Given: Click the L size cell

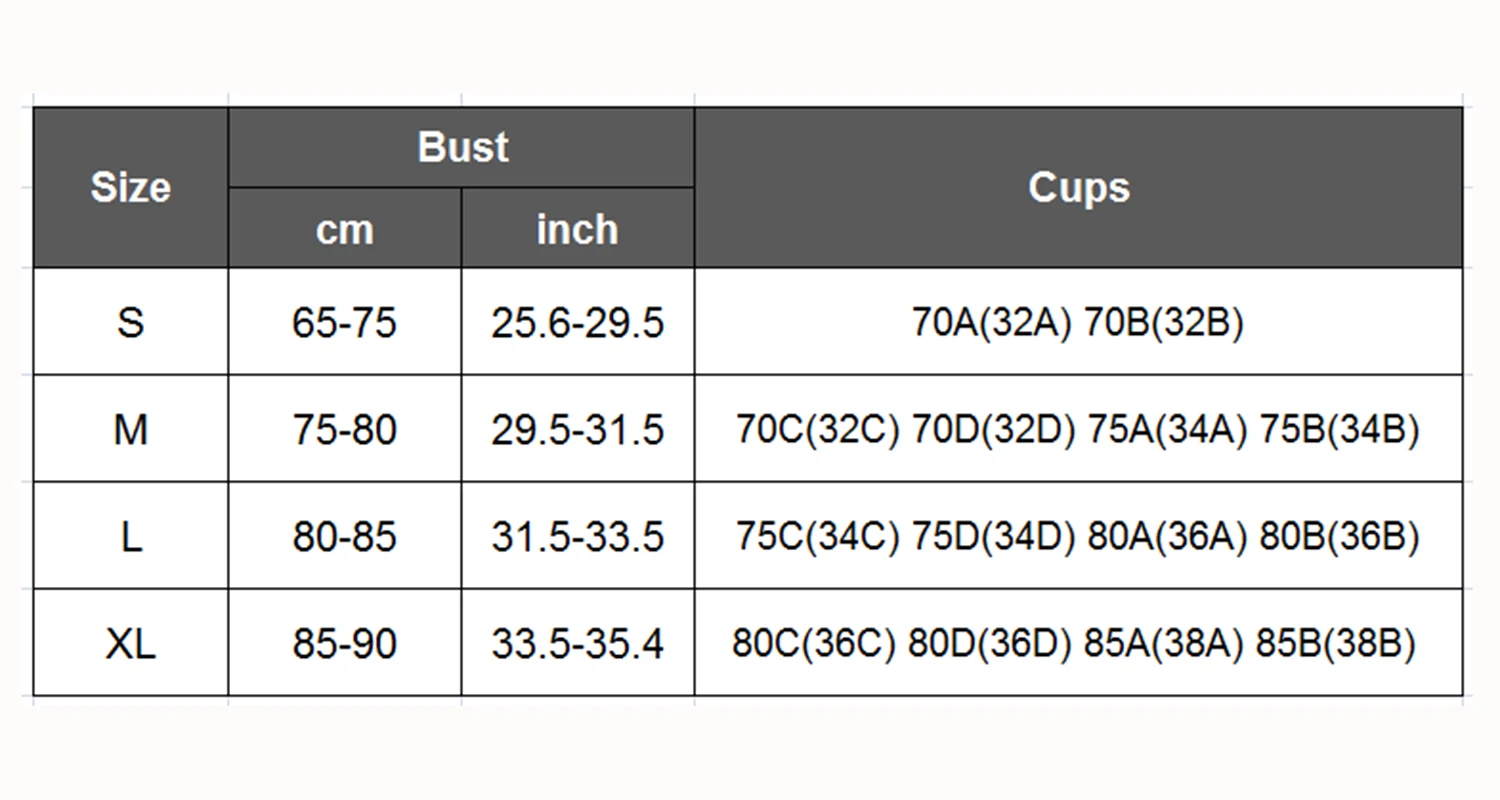Looking at the screenshot, I should (131, 536).
